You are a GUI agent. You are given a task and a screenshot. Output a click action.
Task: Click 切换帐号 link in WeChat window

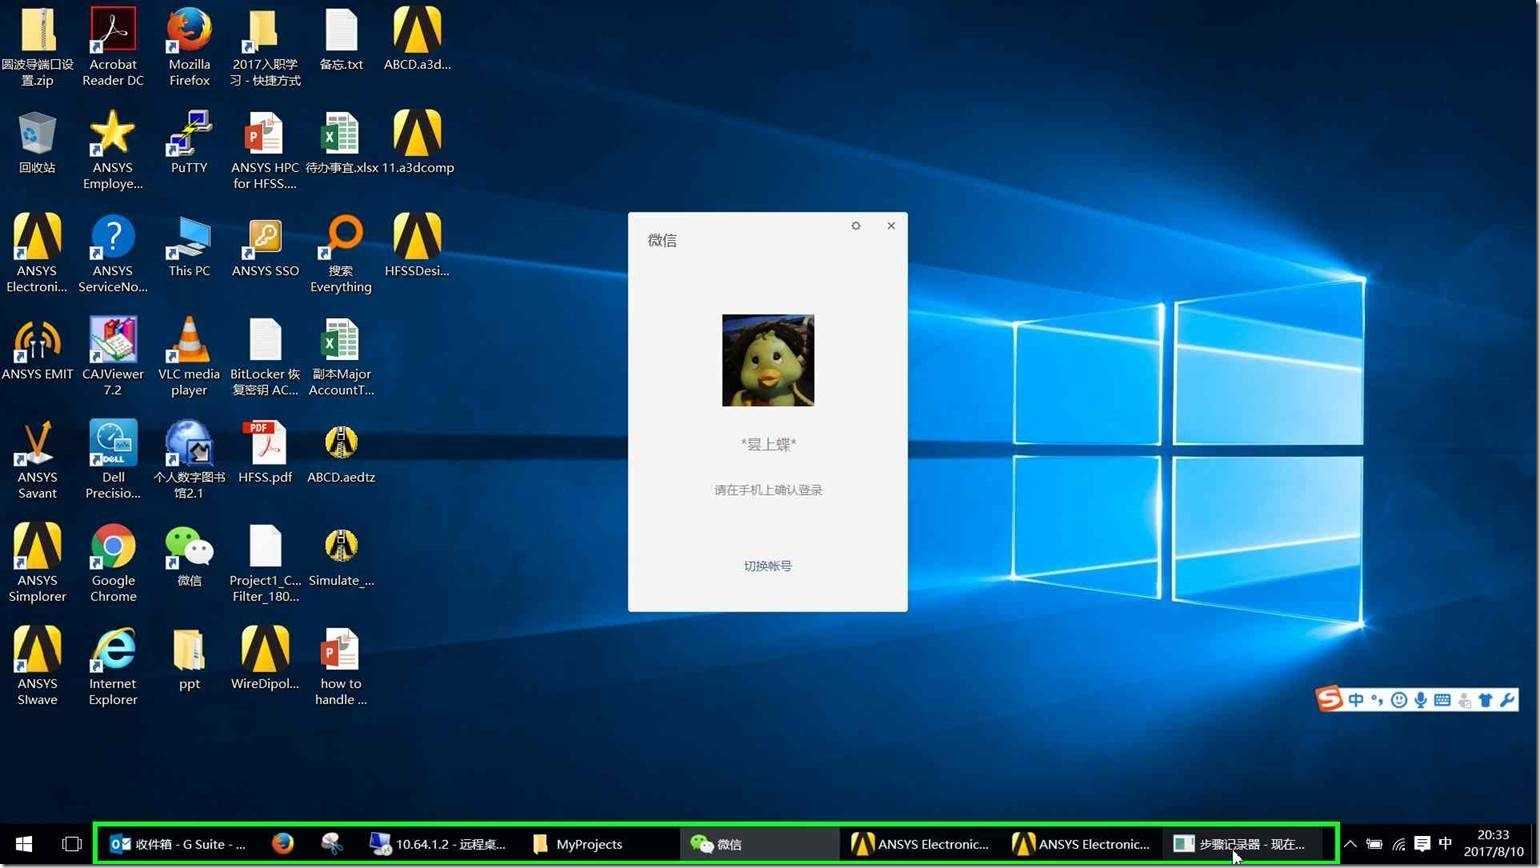pyautogui.click(x=767, y=566)
